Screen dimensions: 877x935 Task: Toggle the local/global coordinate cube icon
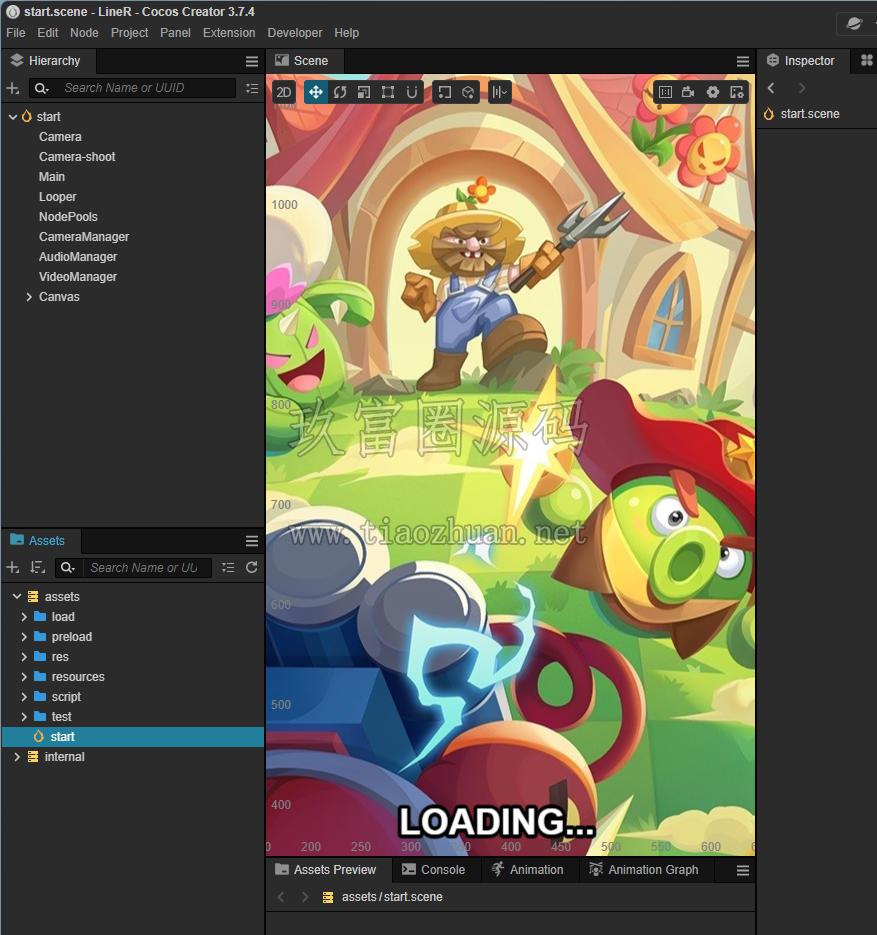(x=468, y=92)
